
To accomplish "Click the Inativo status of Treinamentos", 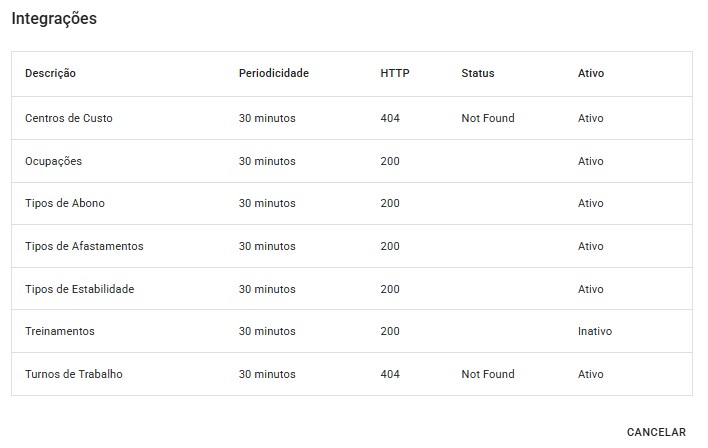I will coord(595,331).
